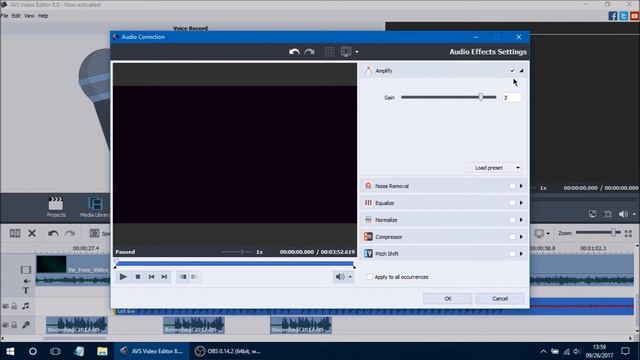This screenshot has height=360, width=640.
Task: Open the Load preset dropdown
Action: (493, 168)
